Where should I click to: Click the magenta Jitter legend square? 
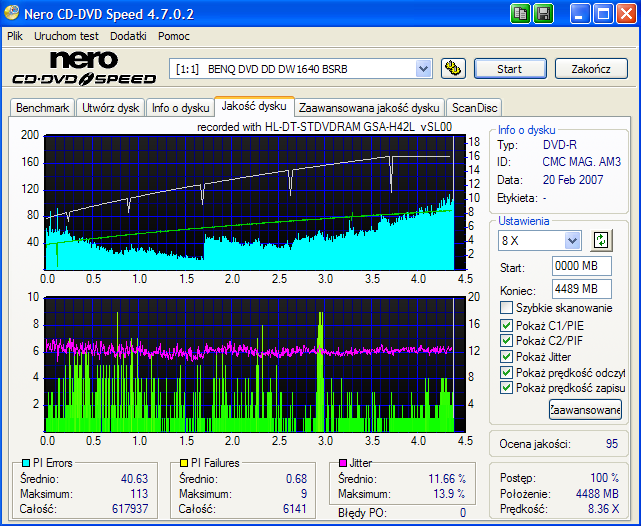343,464
